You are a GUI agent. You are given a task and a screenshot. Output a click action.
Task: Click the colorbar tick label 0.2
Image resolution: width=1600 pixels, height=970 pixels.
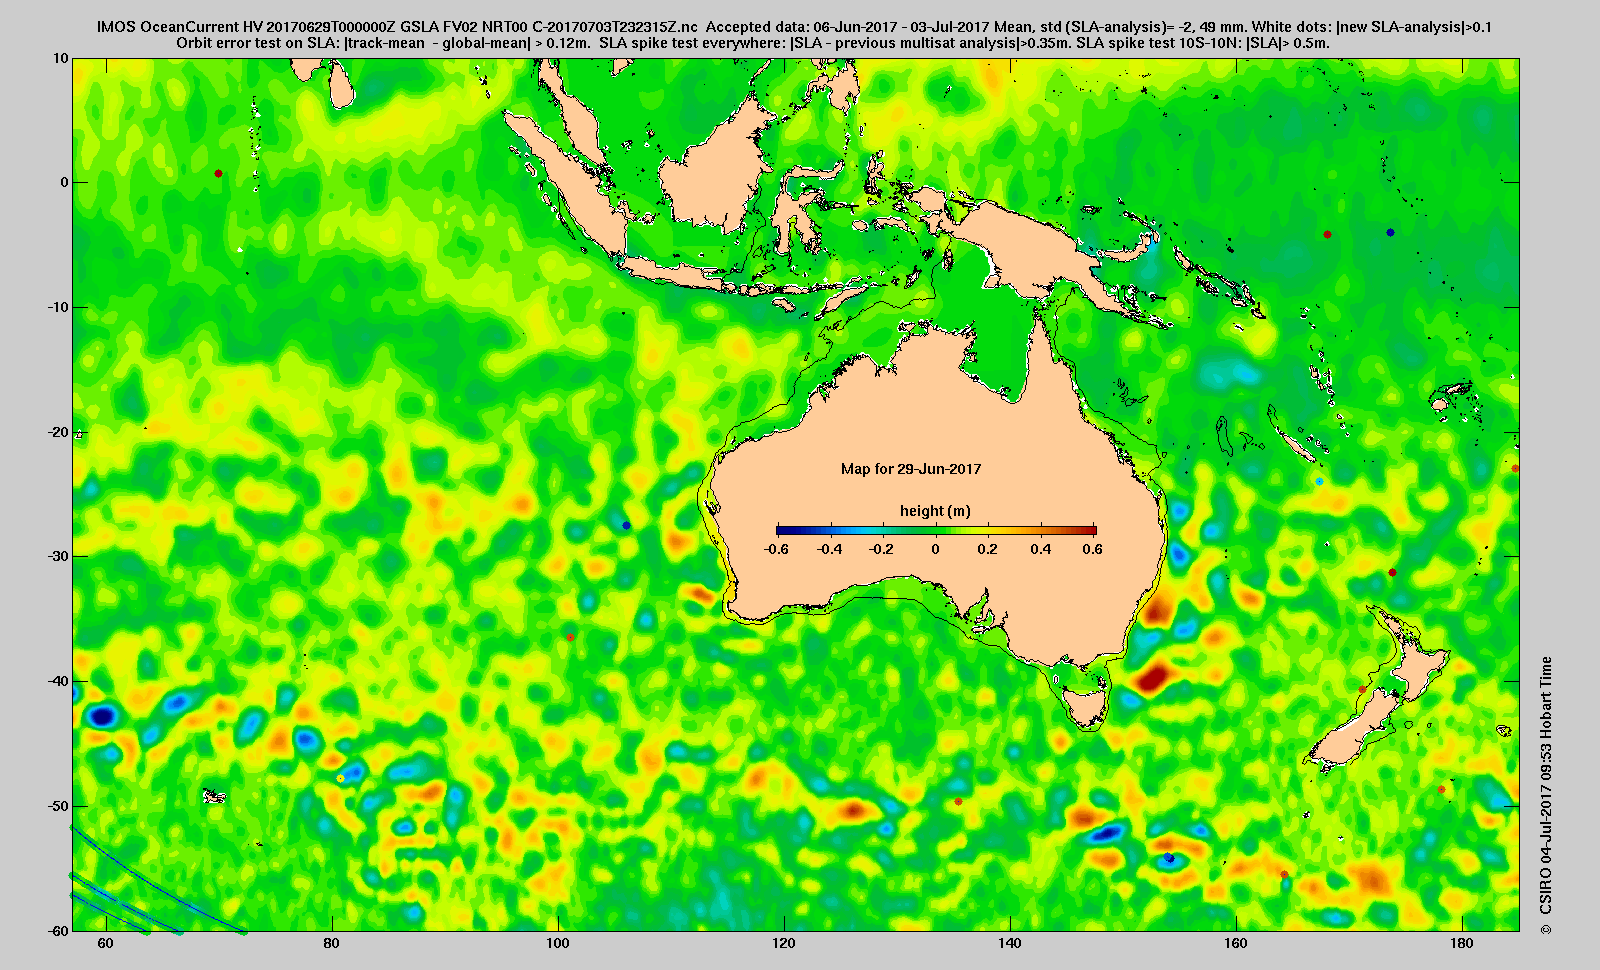[988, 549]
